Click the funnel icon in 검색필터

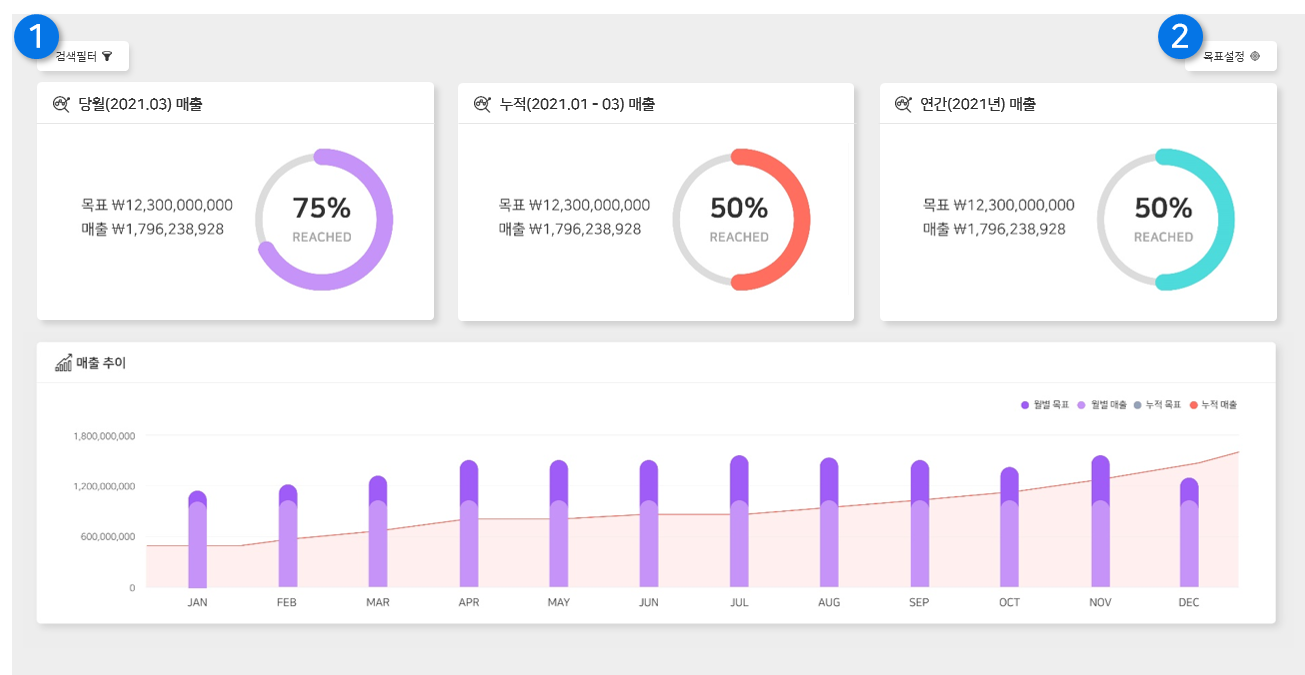click(x=107, y=57)
